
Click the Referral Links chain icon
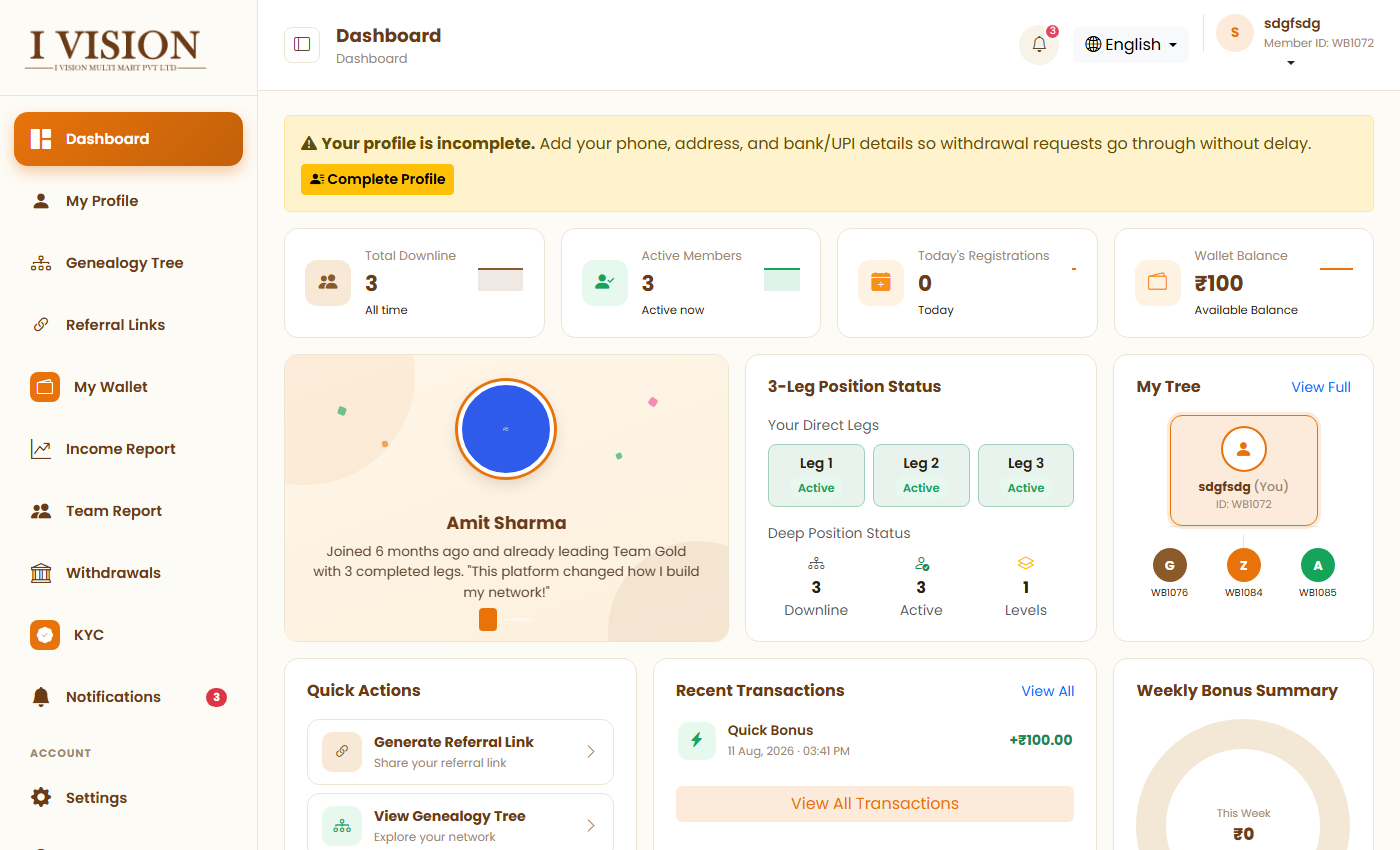[41, 325]
